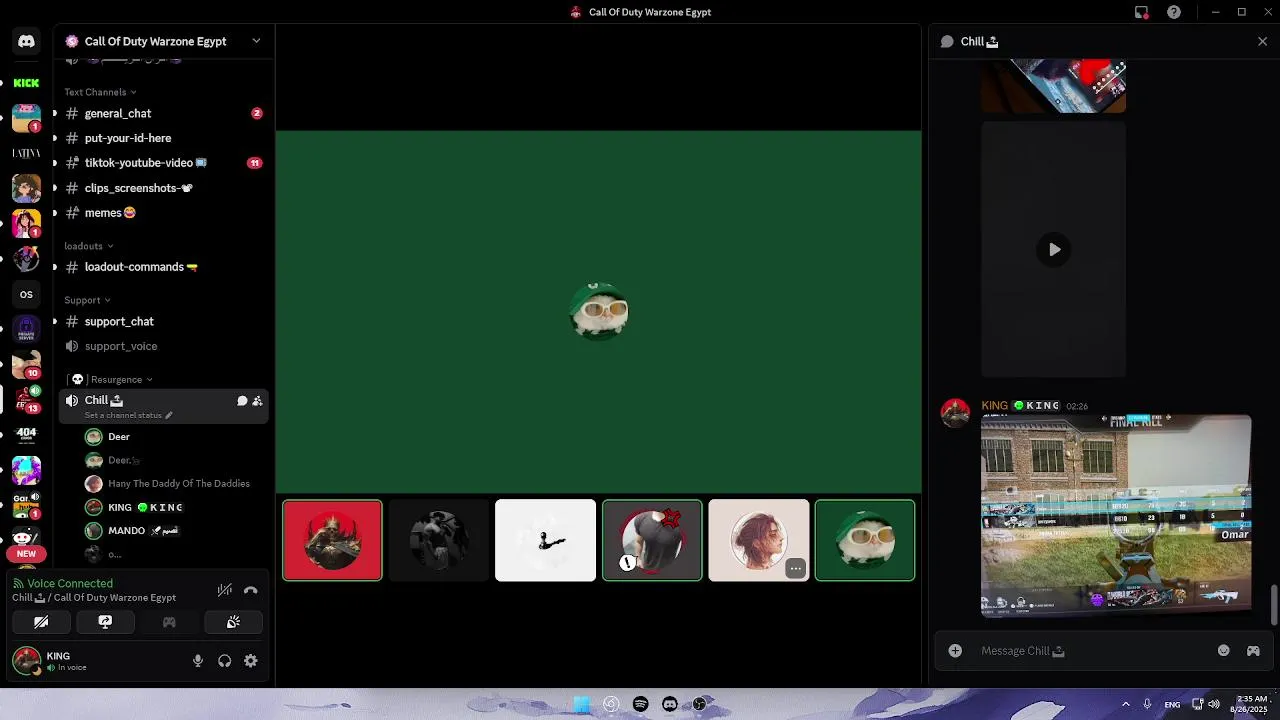Collapse the Support category
The image size is (1280, 720).
pos(87,300)
